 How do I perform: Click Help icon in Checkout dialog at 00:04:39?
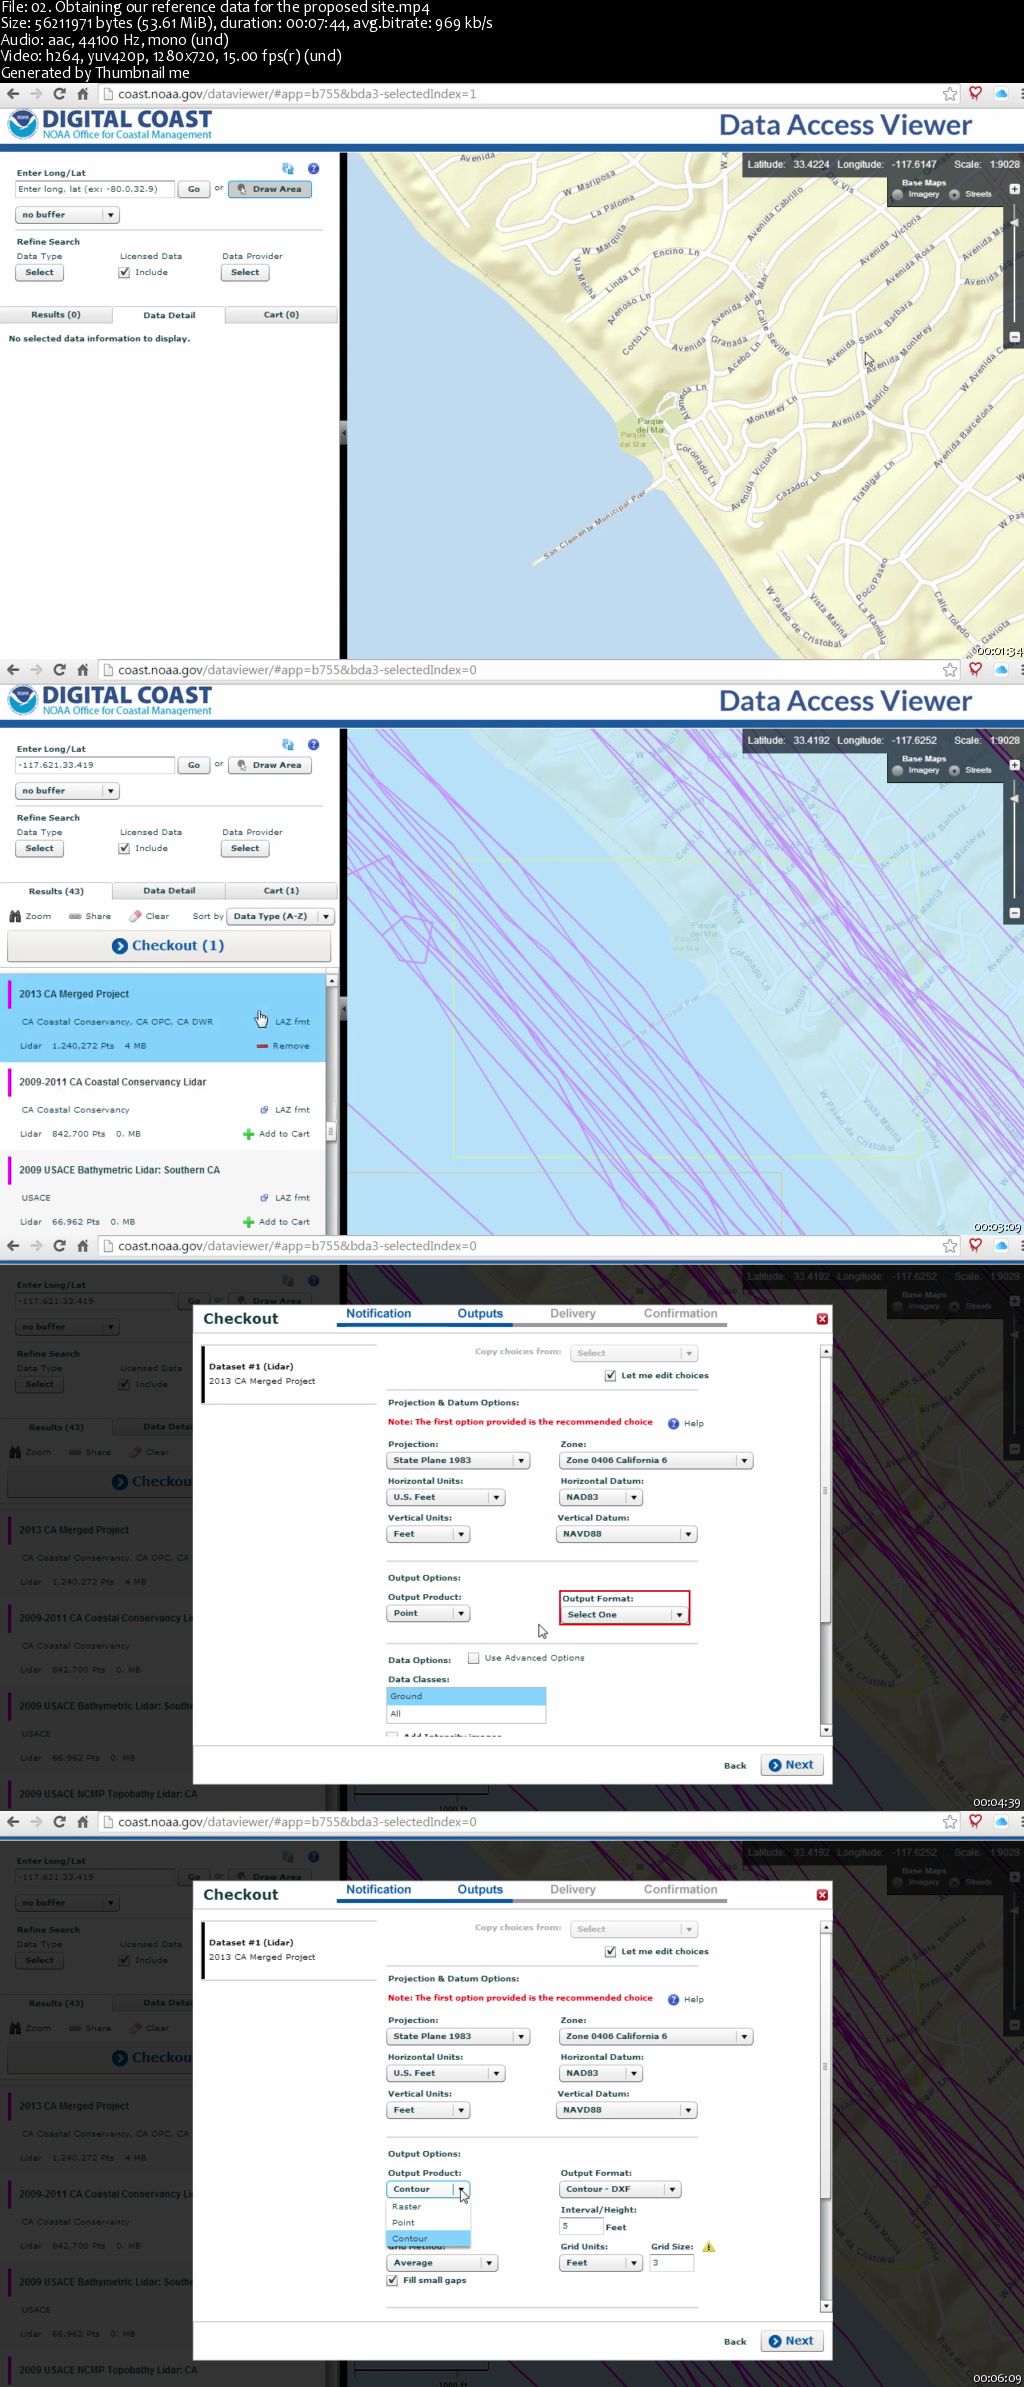click(x=673, y=1424)
